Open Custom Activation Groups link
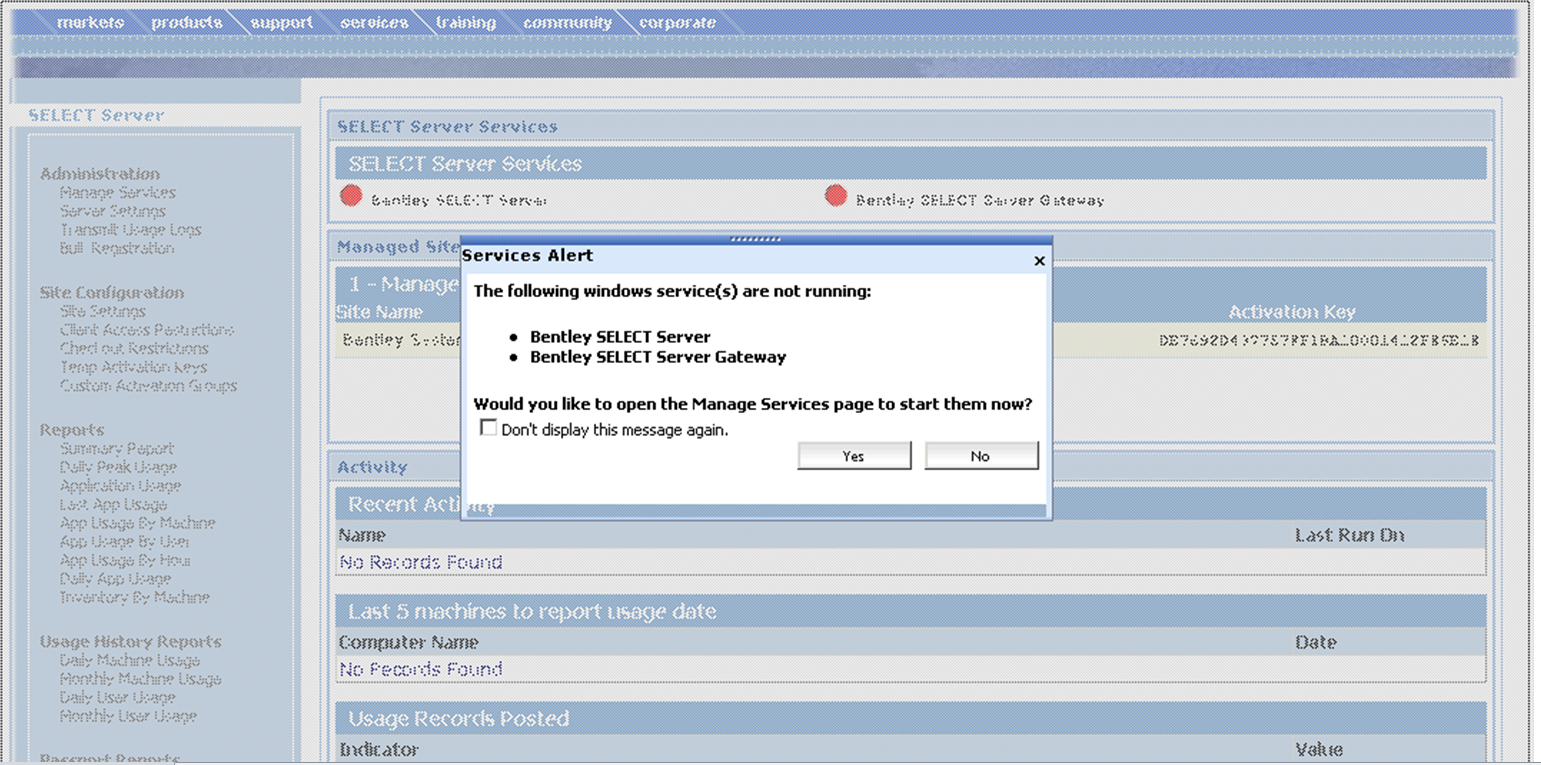1541x765 pixels. pos(148,385)
